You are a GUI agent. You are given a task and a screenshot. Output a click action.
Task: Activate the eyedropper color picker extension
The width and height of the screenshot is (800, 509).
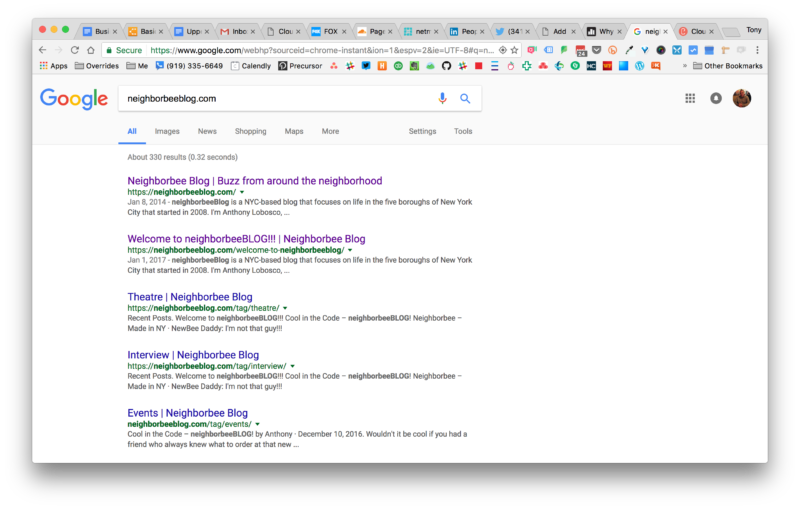point(630,50)
